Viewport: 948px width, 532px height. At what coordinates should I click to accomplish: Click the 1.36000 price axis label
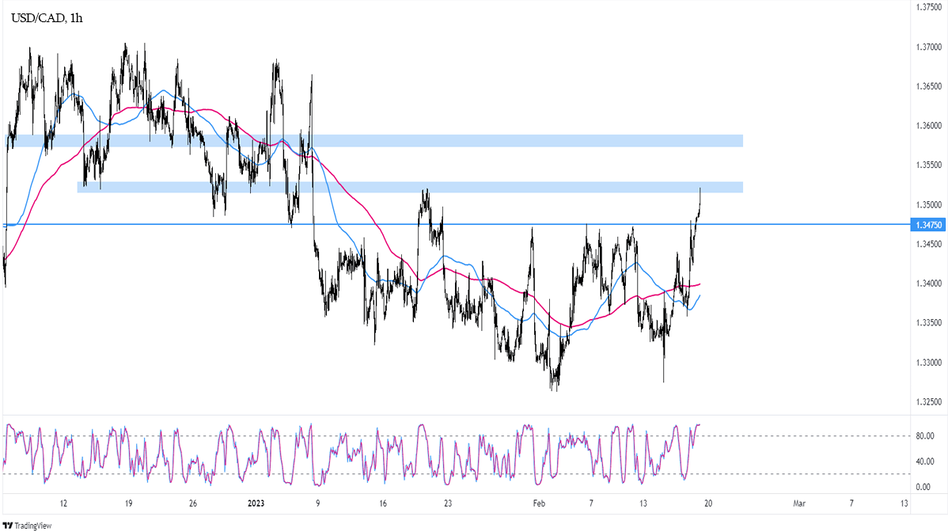929,126
